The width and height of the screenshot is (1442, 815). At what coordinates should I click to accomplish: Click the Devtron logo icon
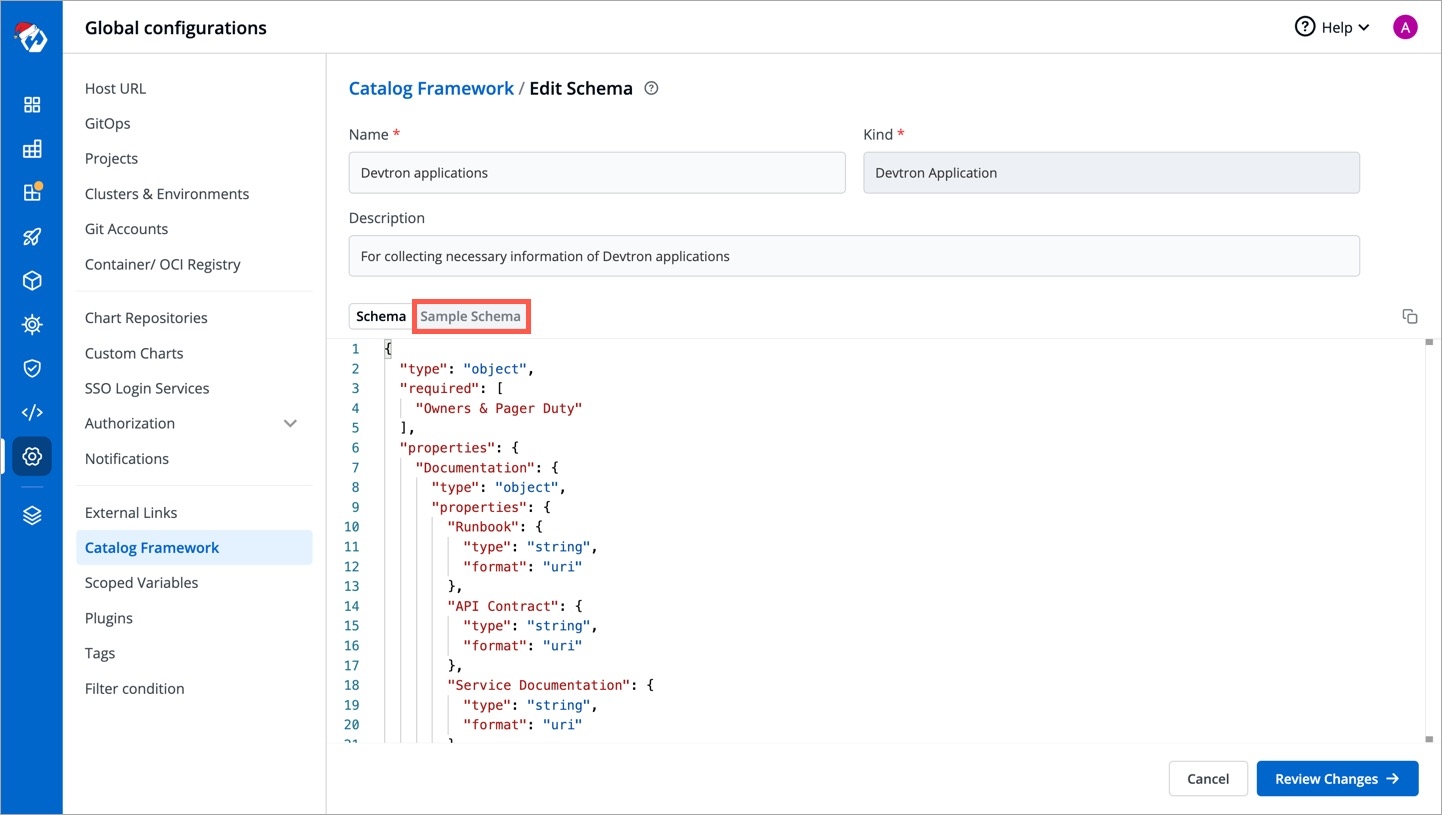coord(31,37)
